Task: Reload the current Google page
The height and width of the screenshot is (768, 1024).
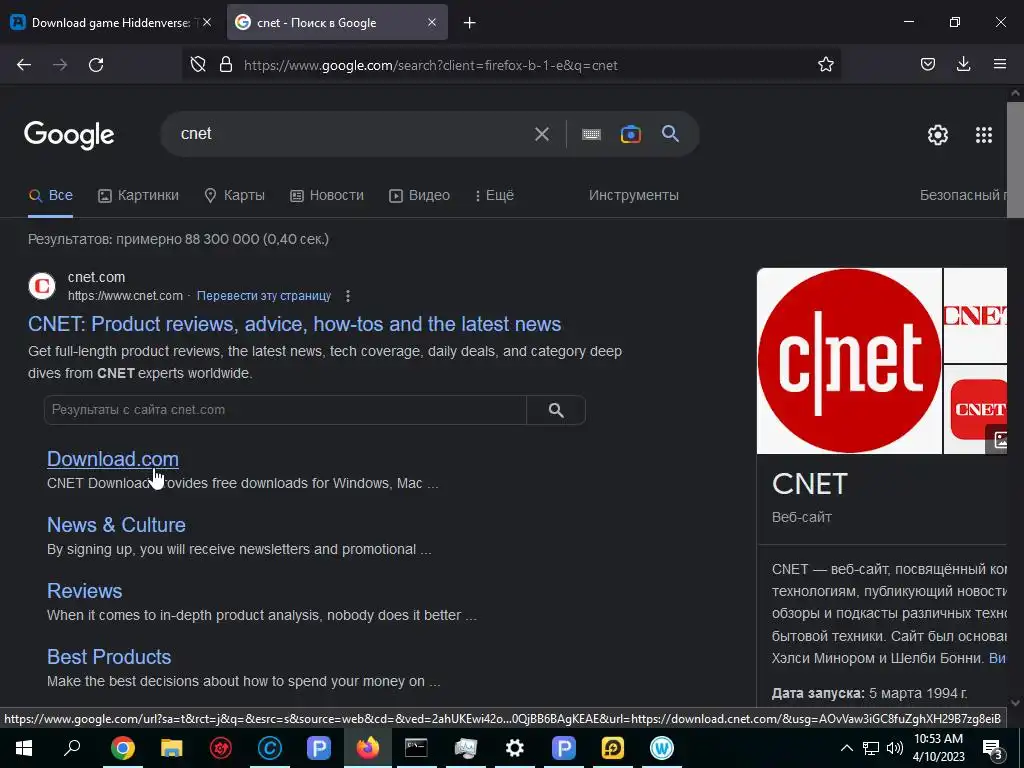Action: 96,65
